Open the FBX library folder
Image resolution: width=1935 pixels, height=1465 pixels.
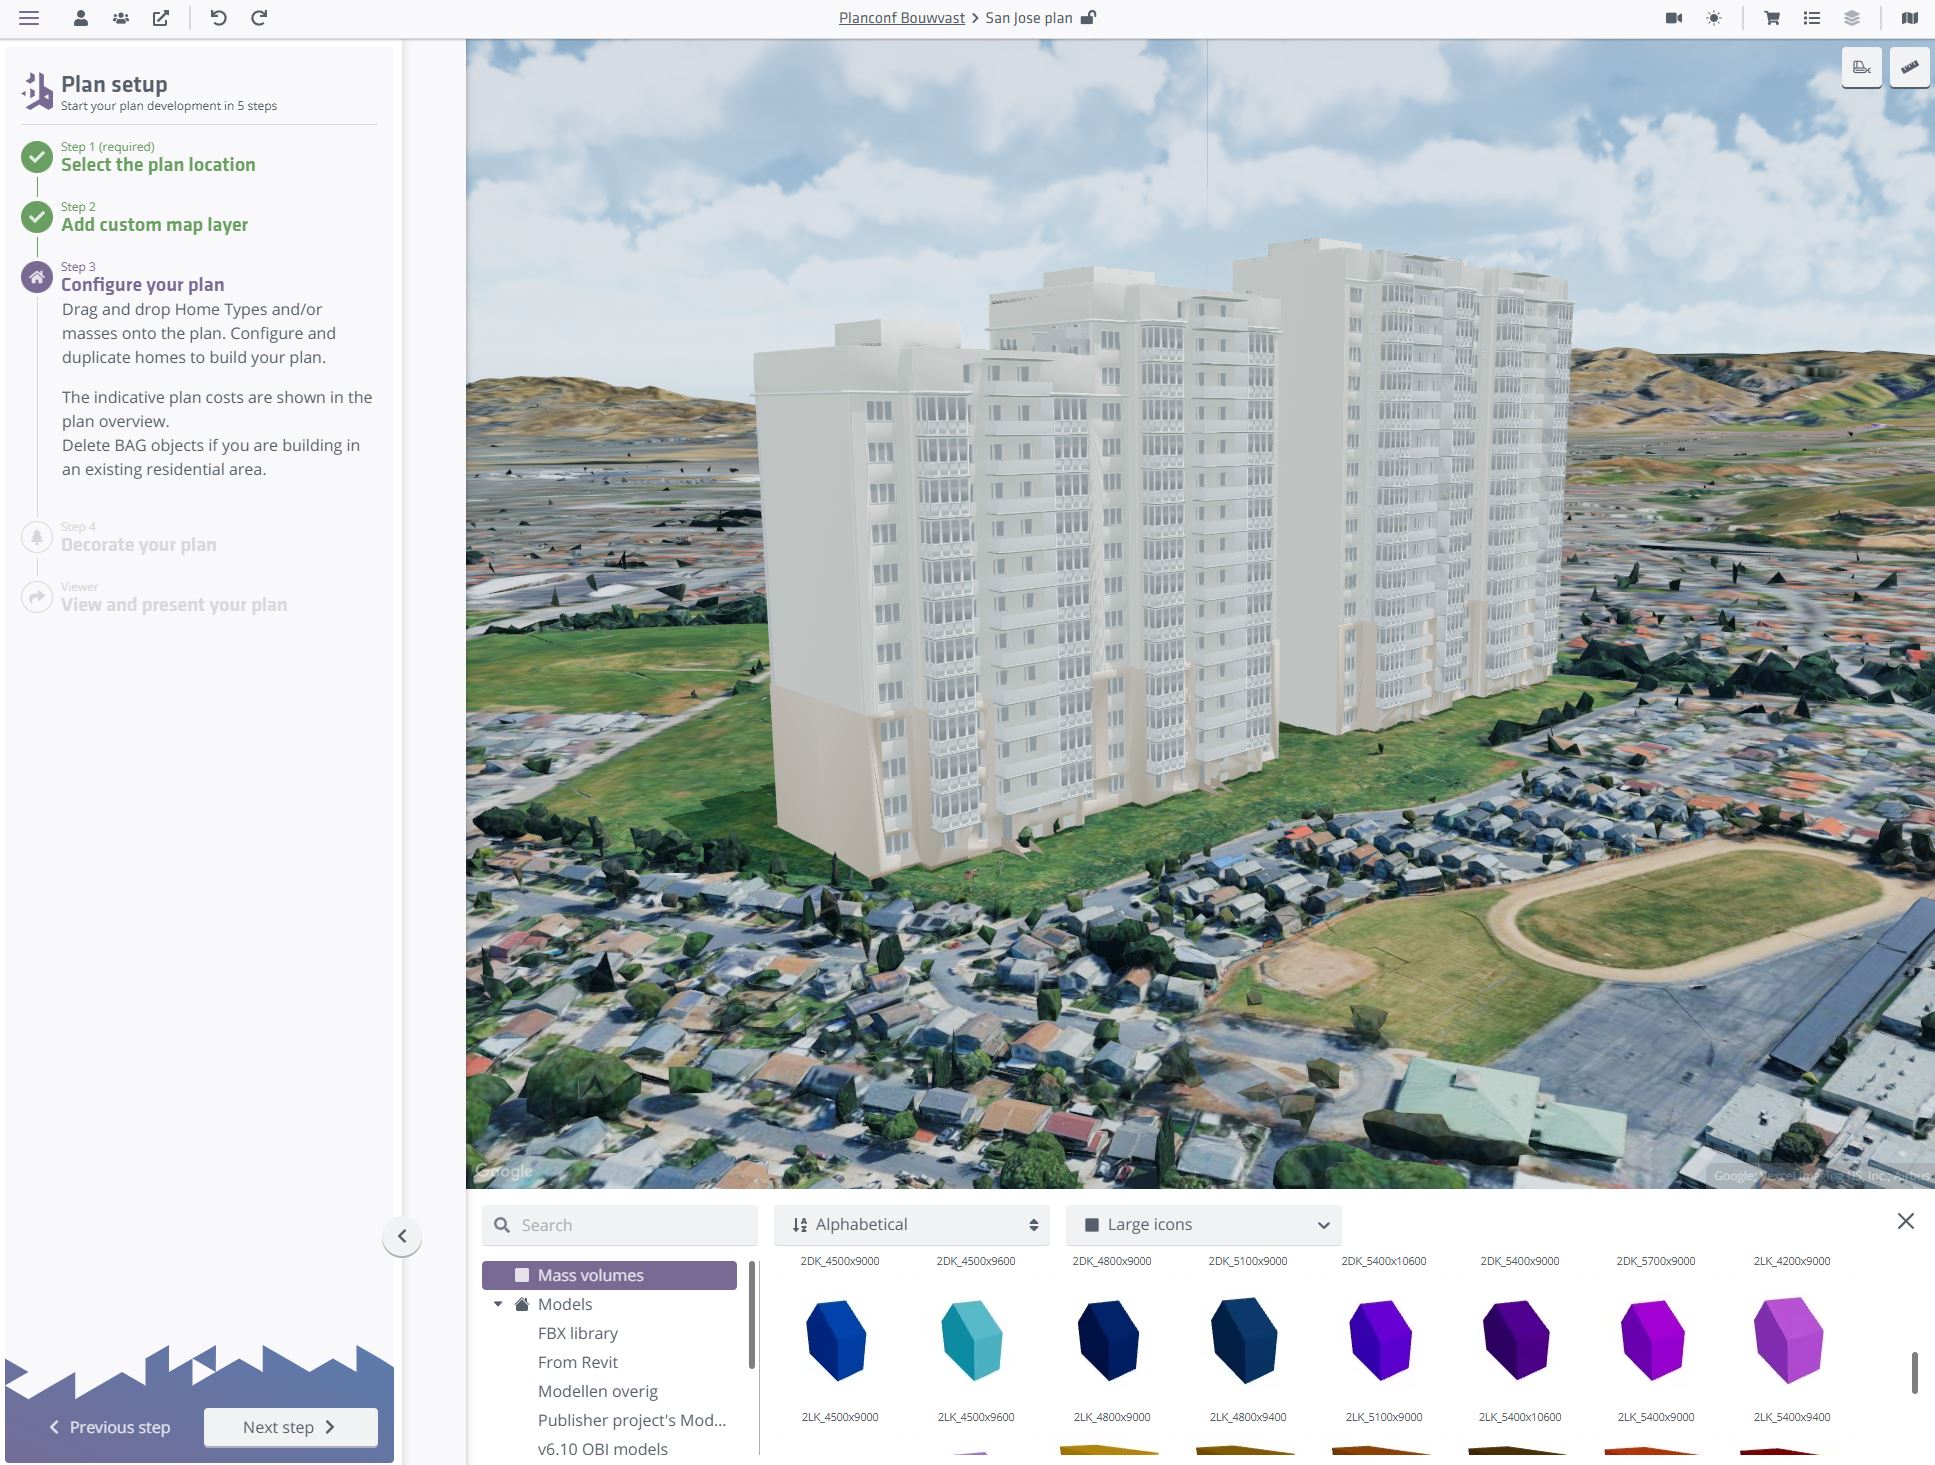pyautogui.click(x=577, y=1333)
